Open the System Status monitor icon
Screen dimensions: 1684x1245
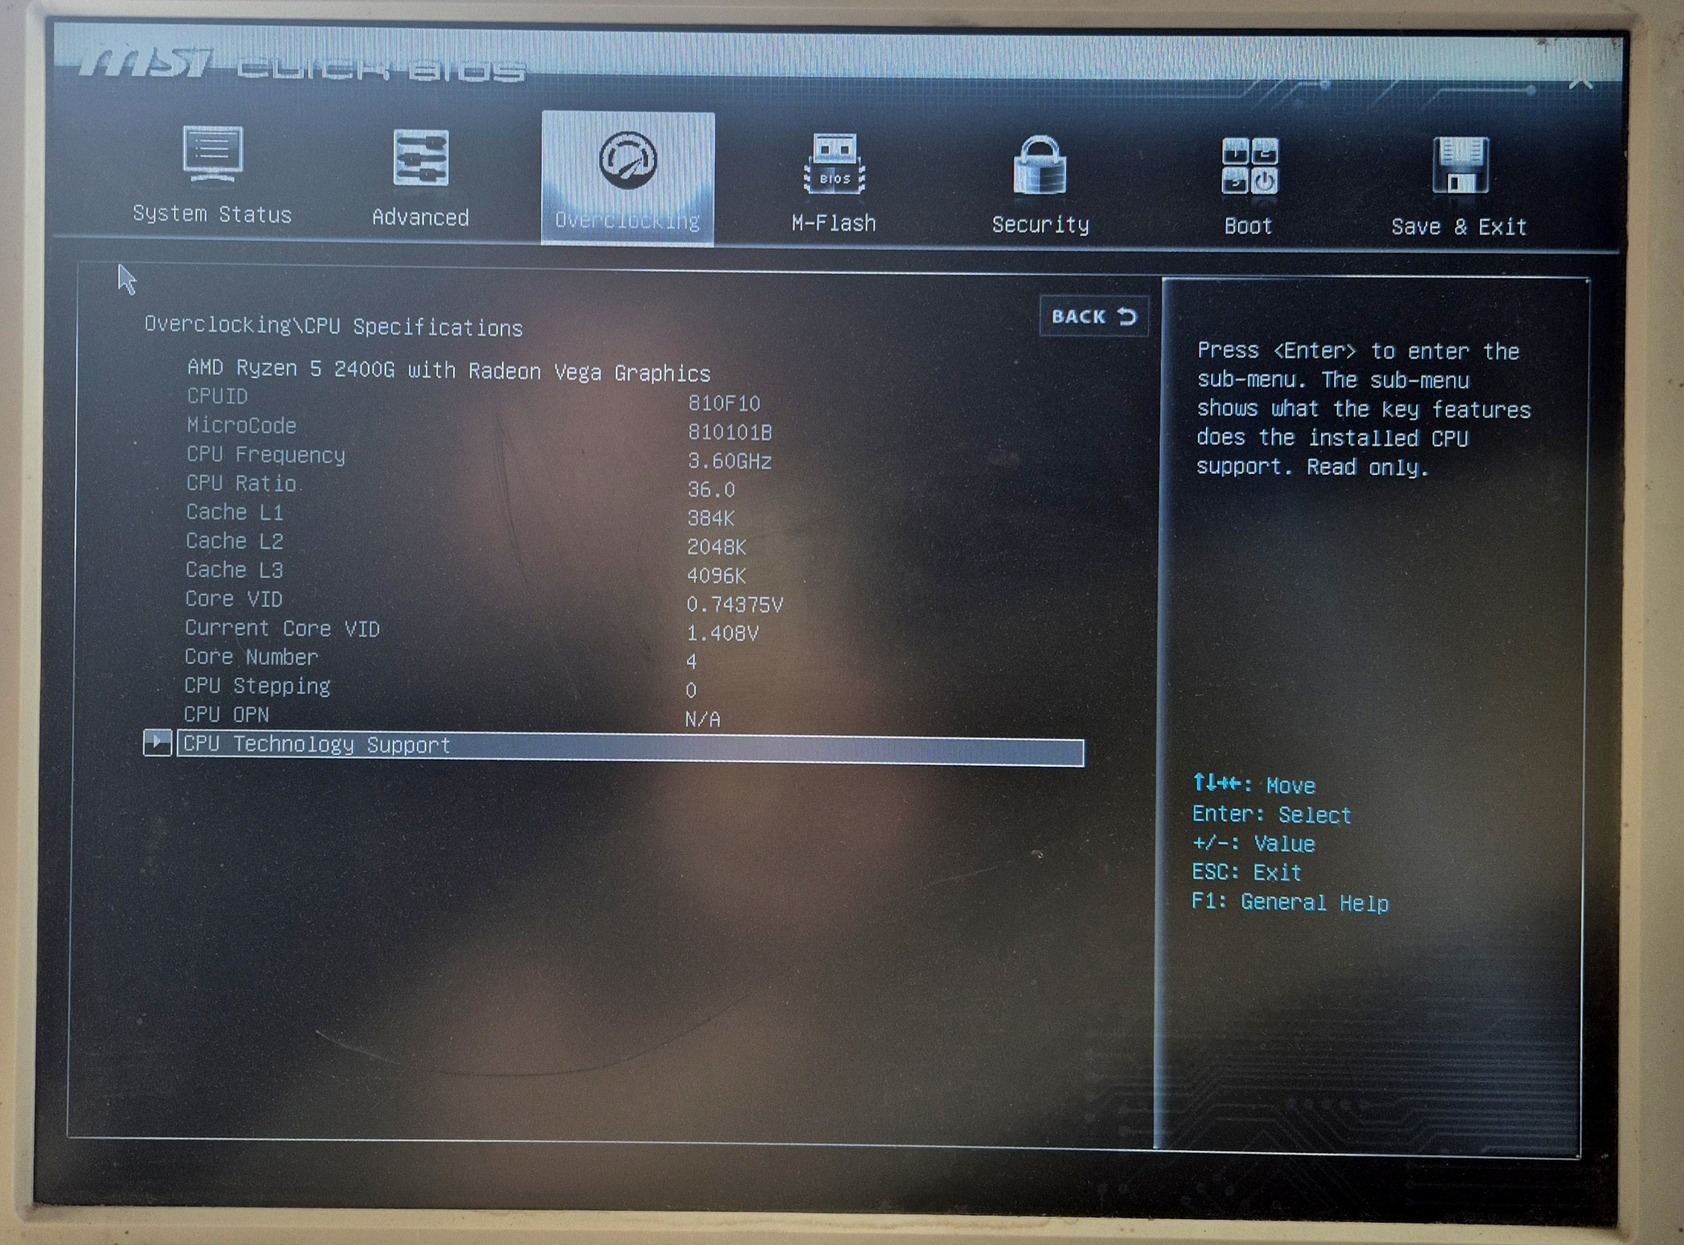213,154
